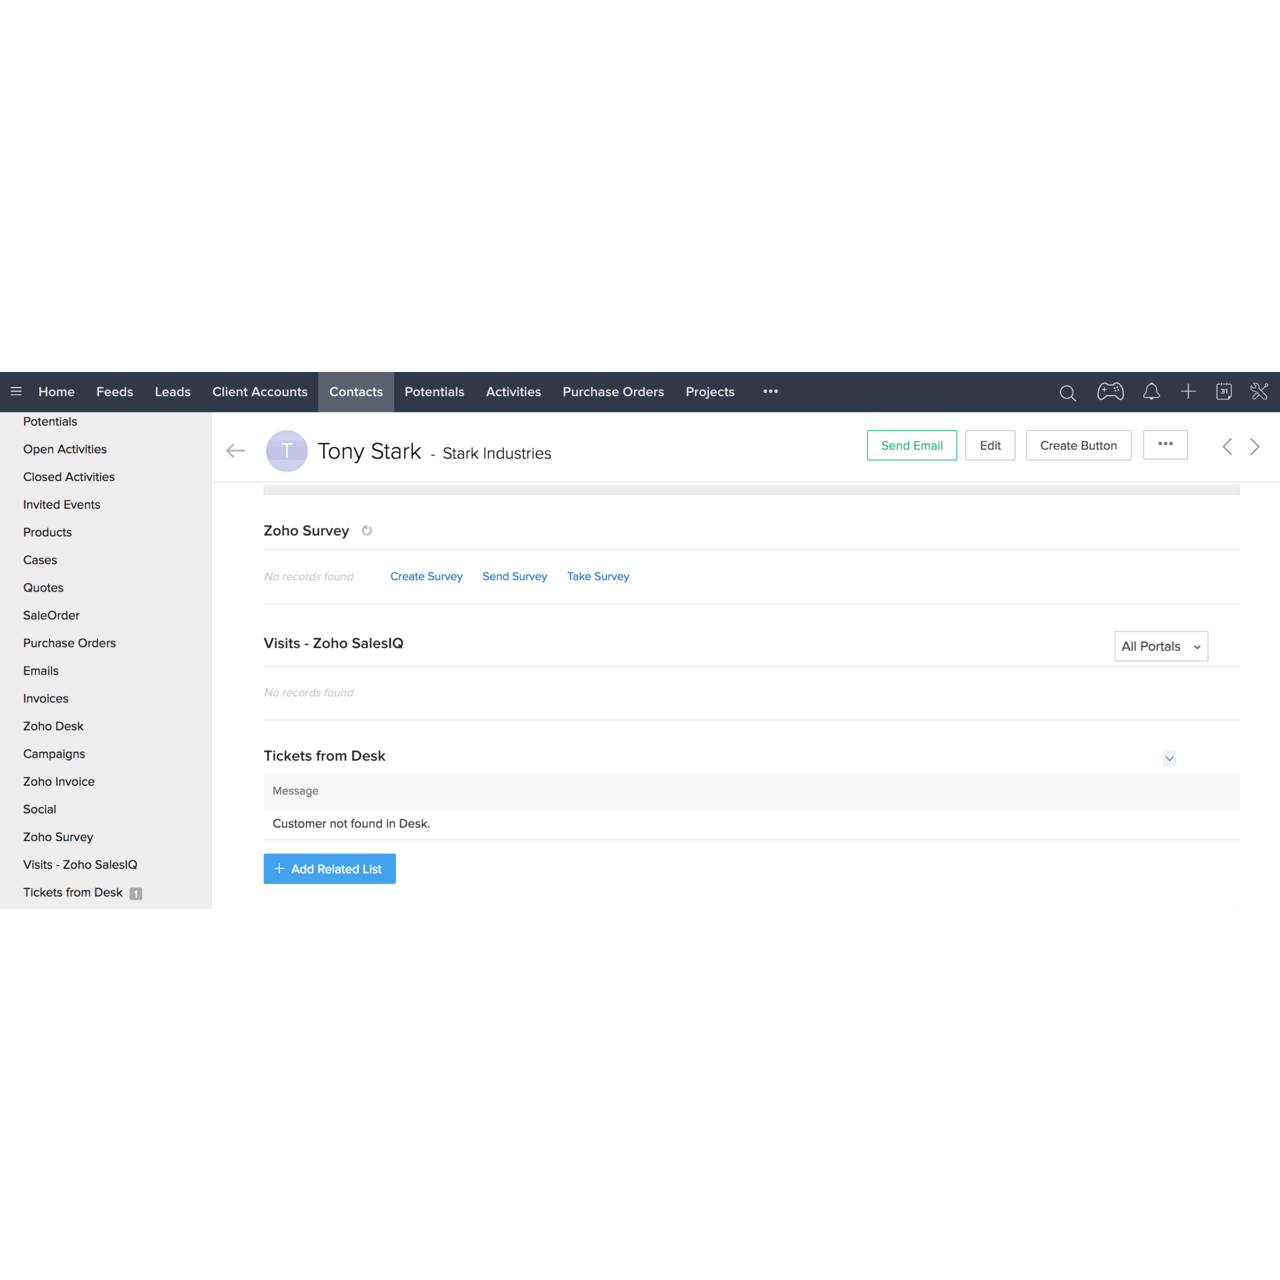Image resolution: width=1280 pixels, height=1280 pixels.
Task: Go back using the left arrow near Tony Stark
Action: pyautogui.click(x=235, y=450)
